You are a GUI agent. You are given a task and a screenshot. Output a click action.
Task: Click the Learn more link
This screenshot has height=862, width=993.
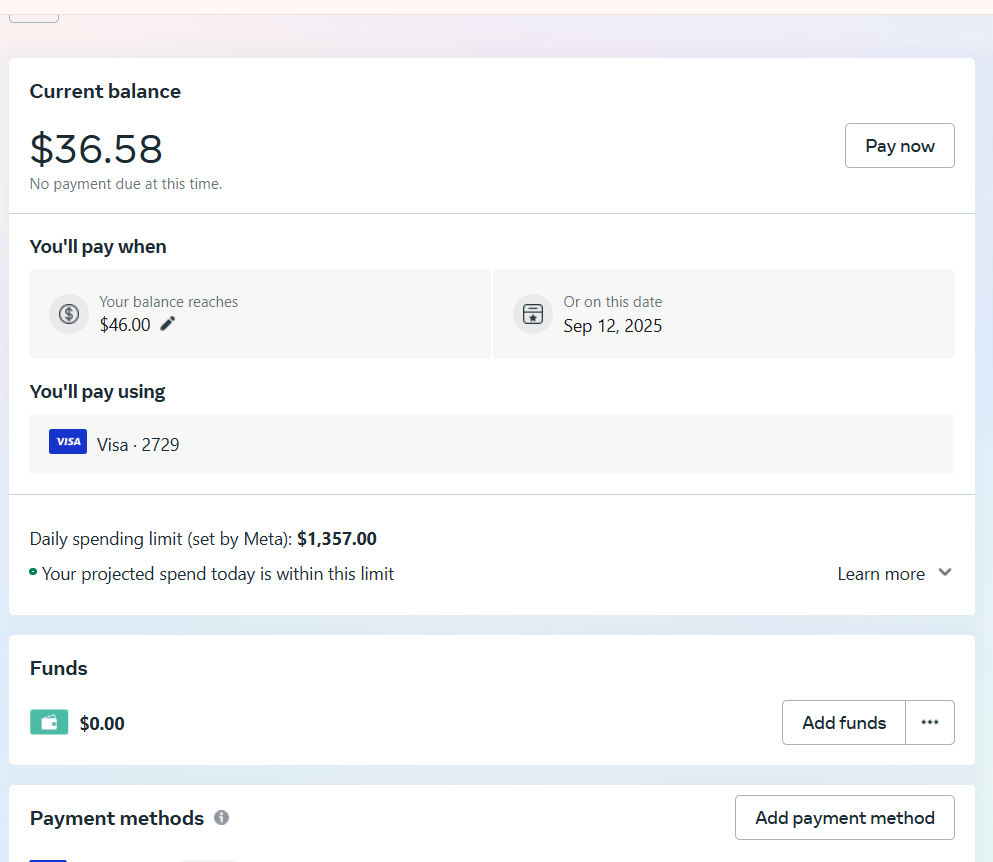coord(881,574)
